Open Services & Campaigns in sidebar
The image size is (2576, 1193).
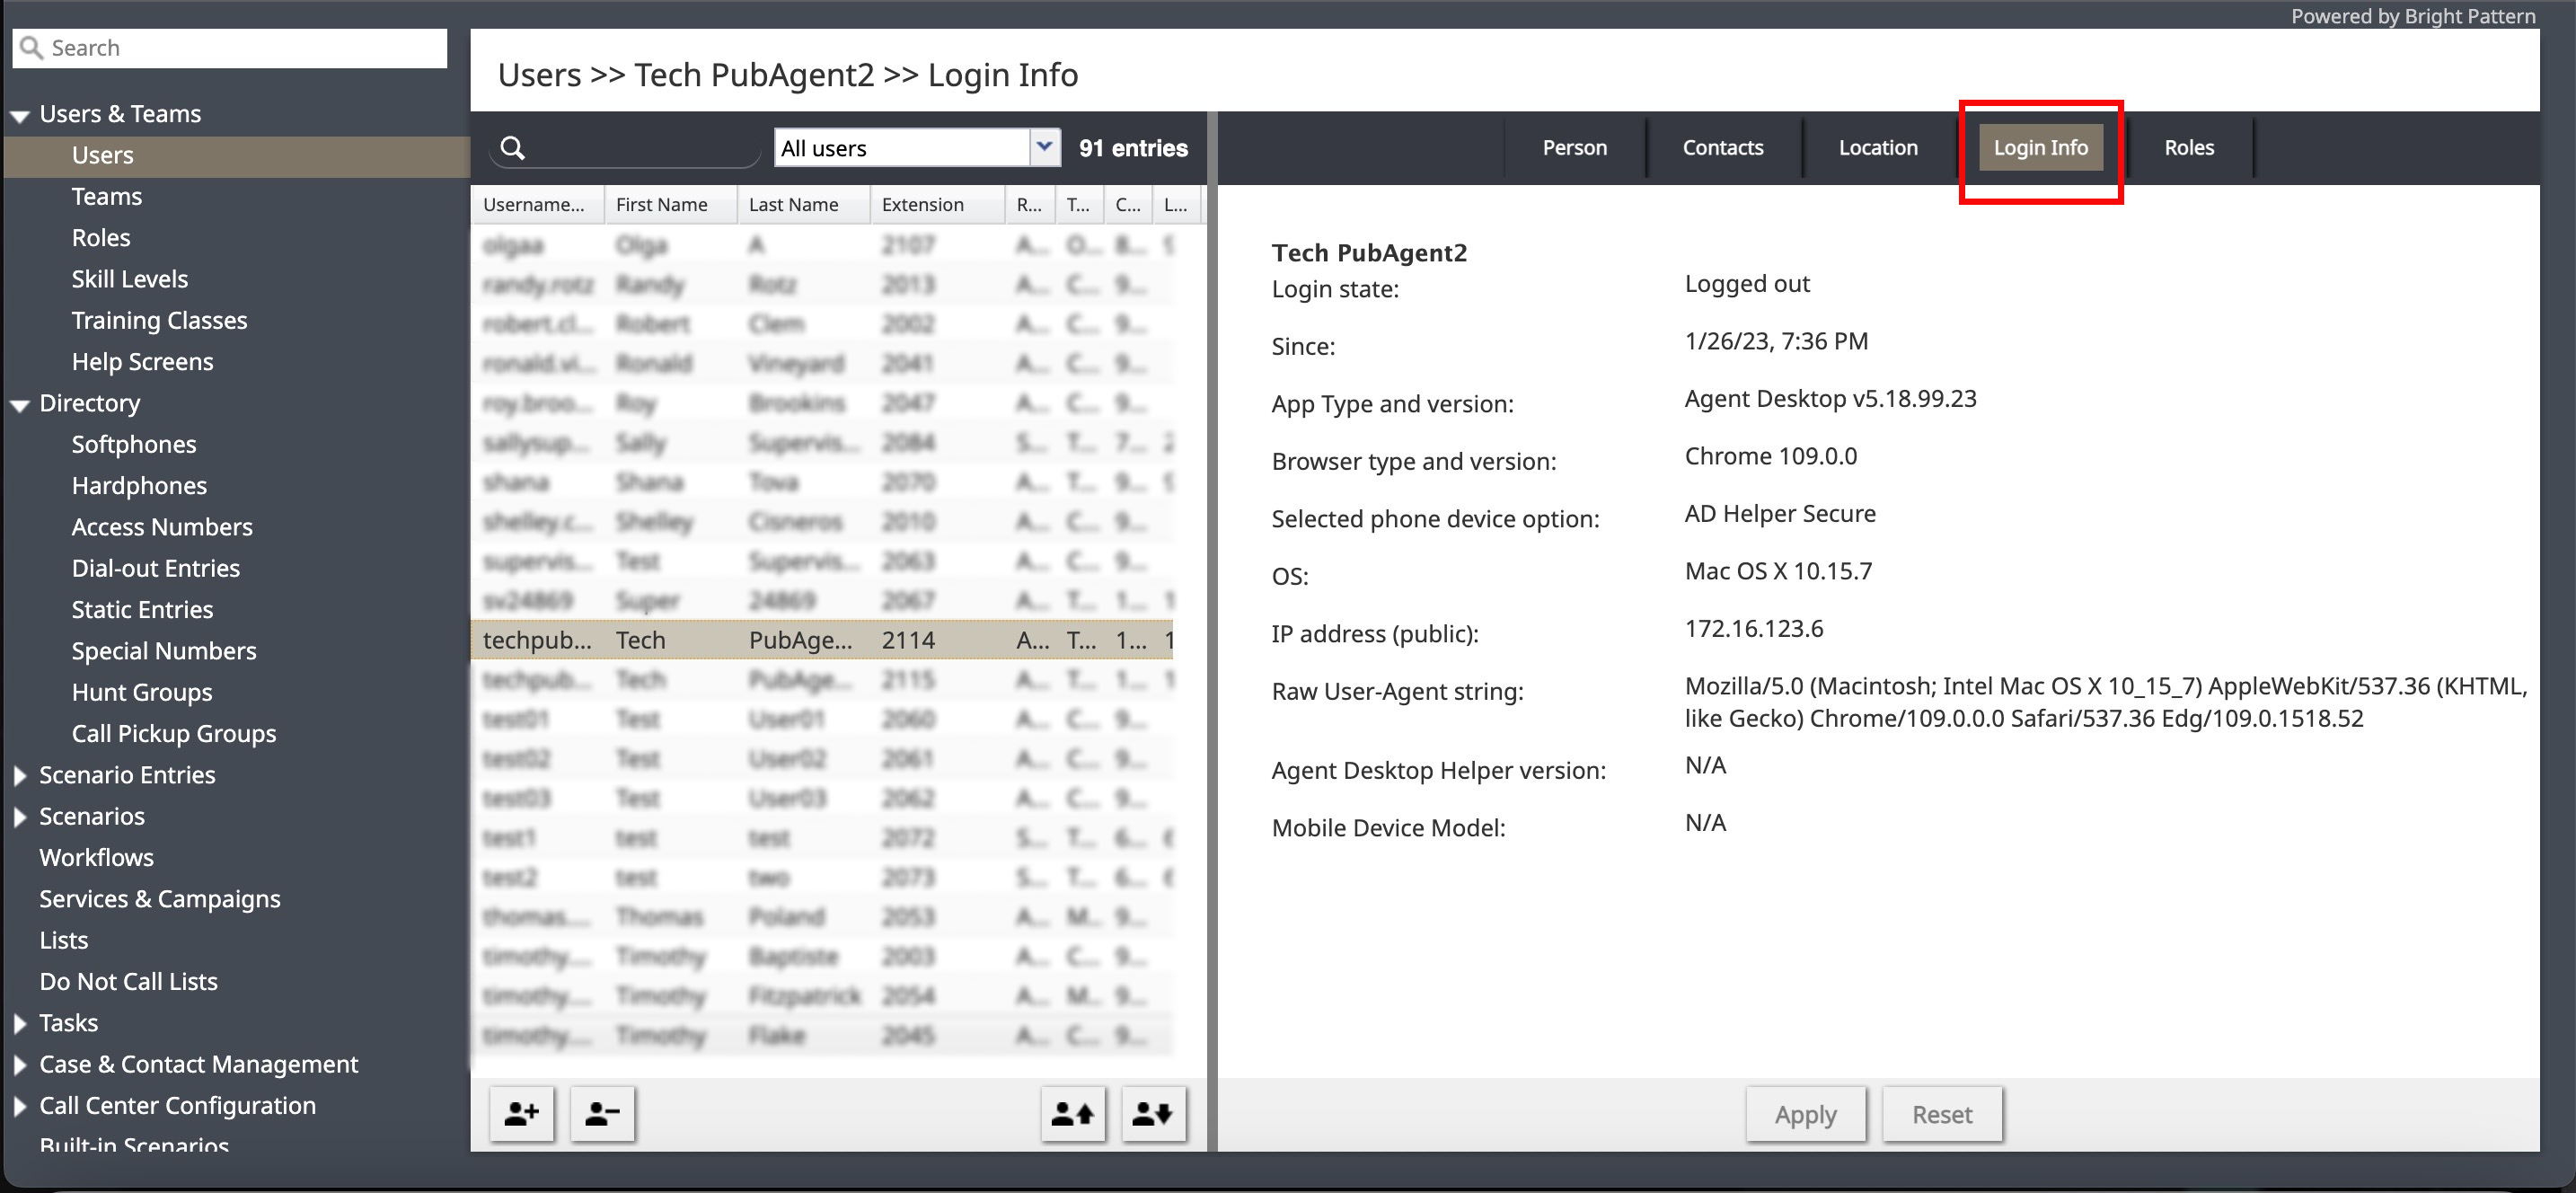160,899
